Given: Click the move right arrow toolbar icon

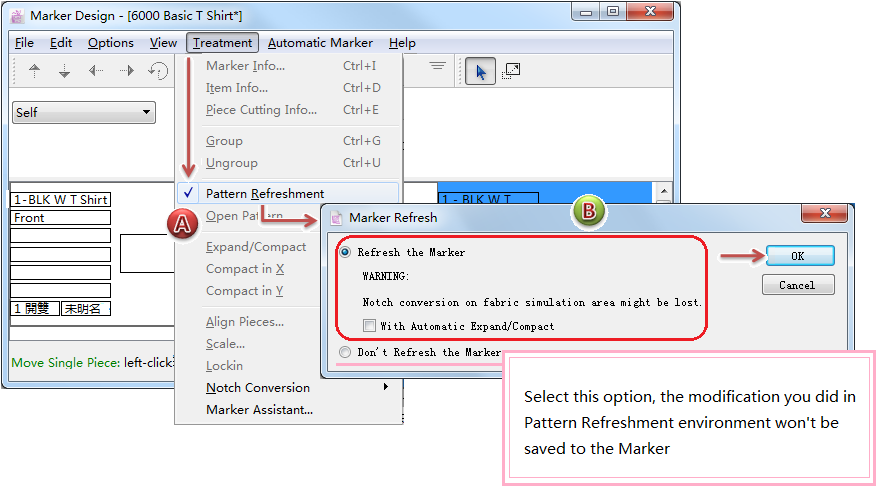Looking at the screenshot, I should point(127,71).
